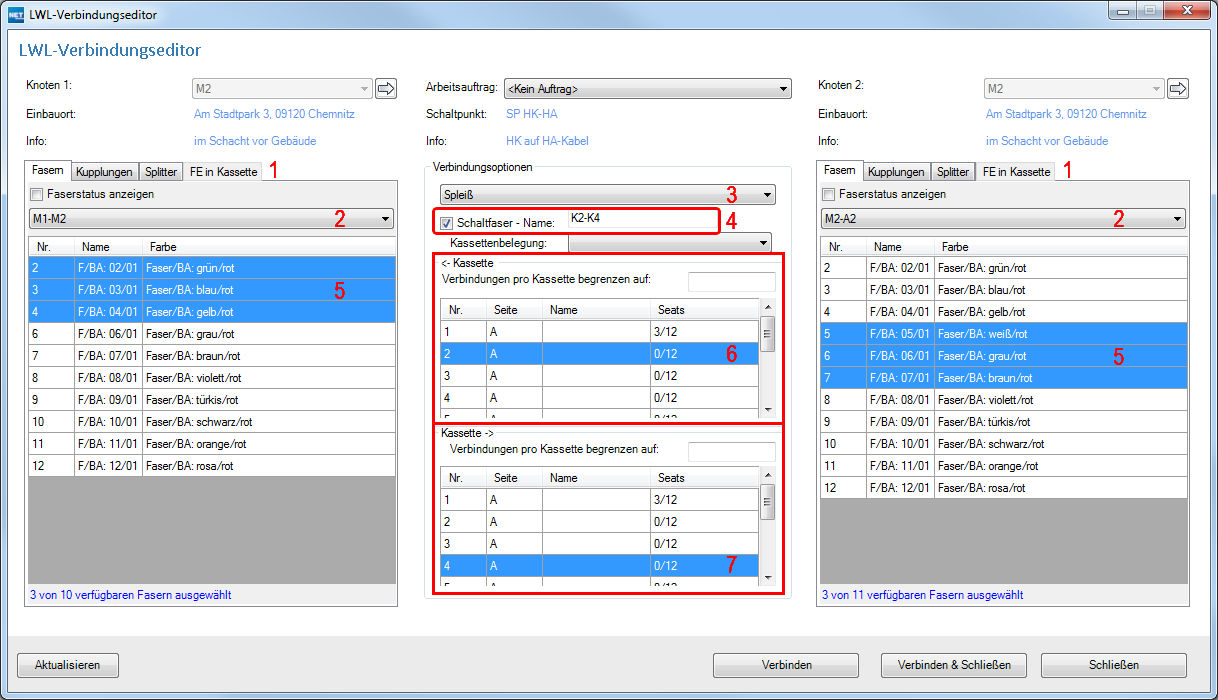Click the lower Kassette limit input field
The height and width of the screenshot is (700, 1218).
(731, 452)
